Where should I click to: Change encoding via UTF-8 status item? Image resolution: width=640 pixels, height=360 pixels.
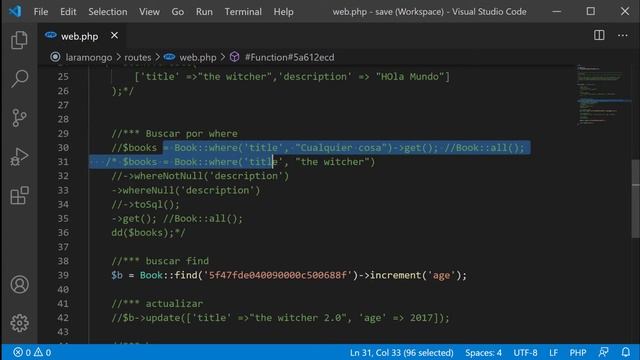point(525,352)
